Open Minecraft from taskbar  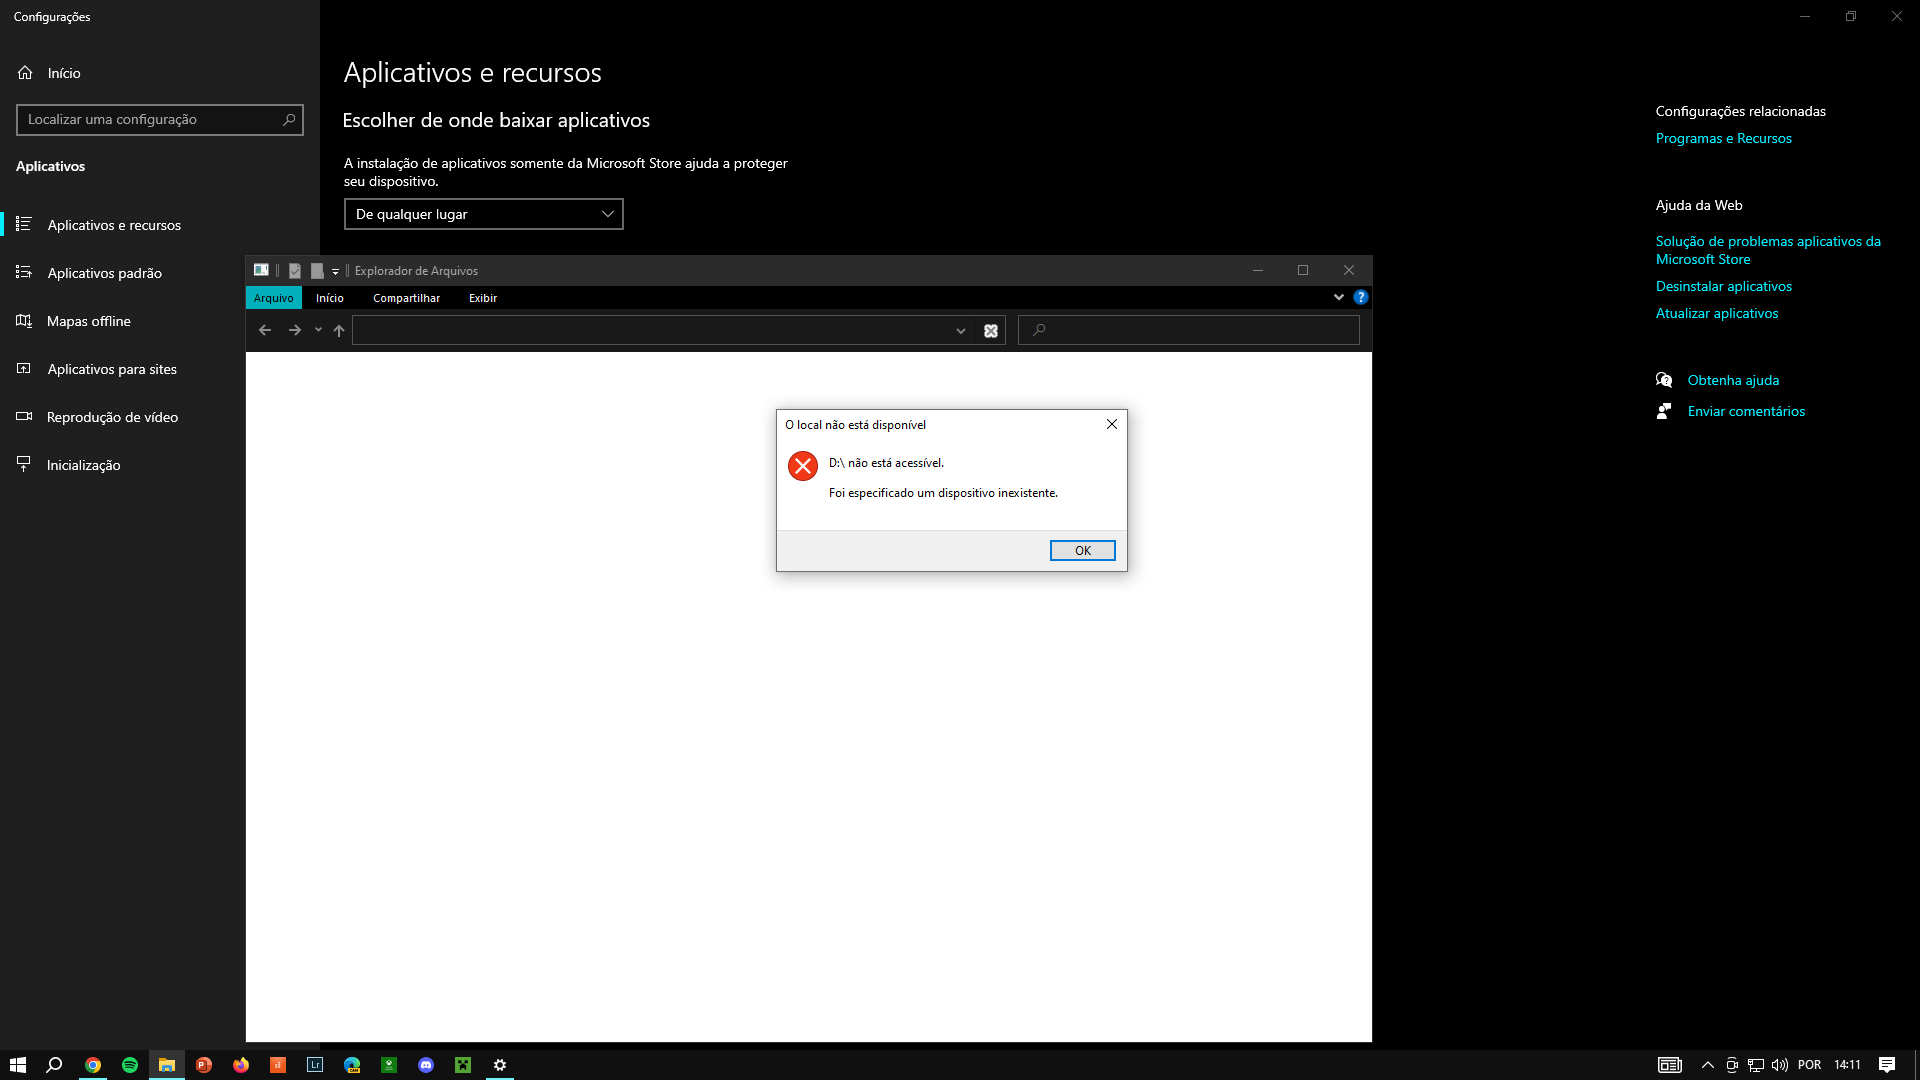(x=463, y=1065)
